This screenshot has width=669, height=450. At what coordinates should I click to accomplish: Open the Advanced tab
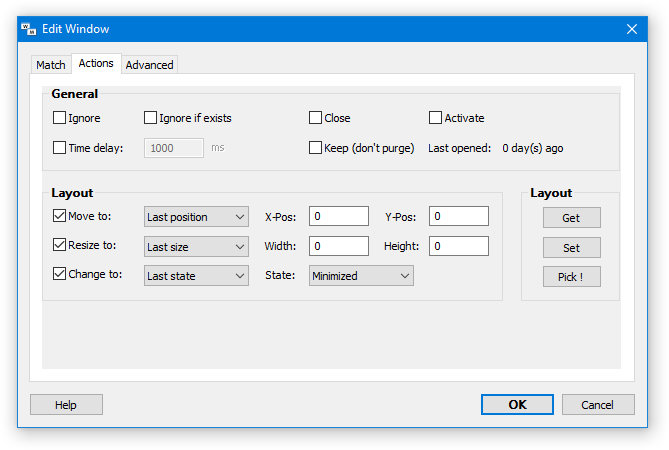(x=149, y=65)
